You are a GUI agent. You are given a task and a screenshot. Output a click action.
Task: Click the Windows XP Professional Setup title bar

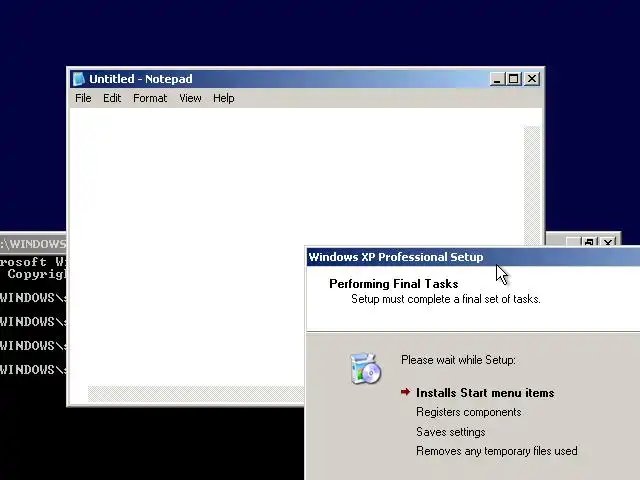(473, 257)
